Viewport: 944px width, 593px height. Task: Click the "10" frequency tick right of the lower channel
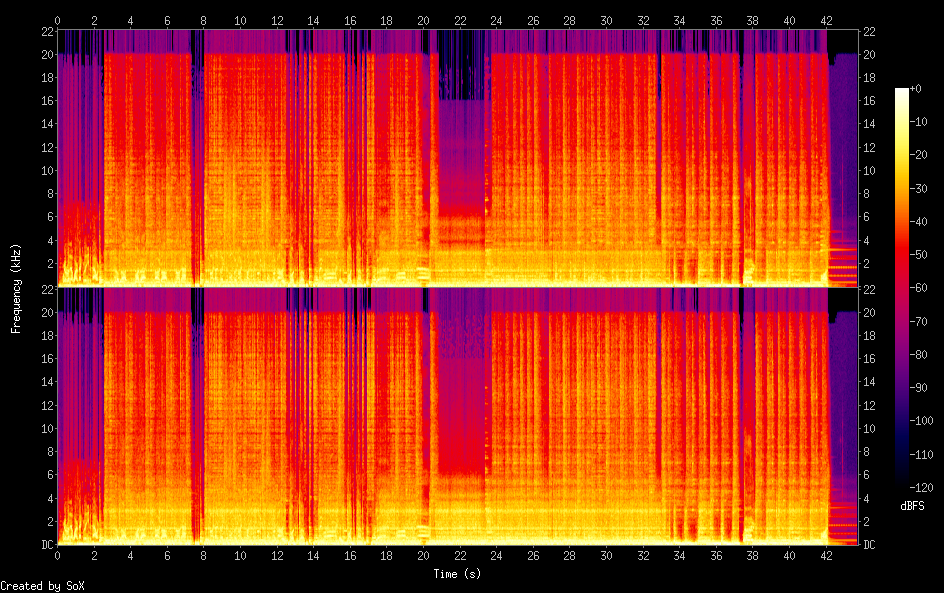[868, 428]
